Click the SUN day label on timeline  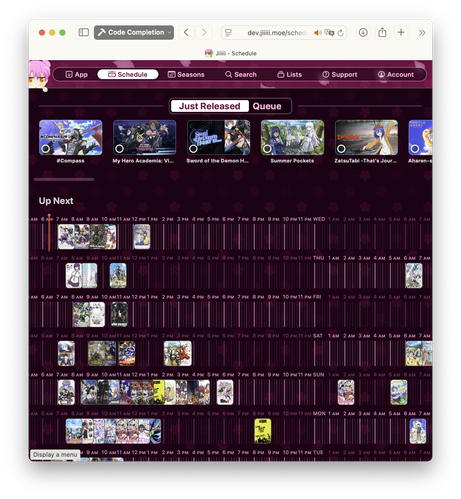click(319, 374)
